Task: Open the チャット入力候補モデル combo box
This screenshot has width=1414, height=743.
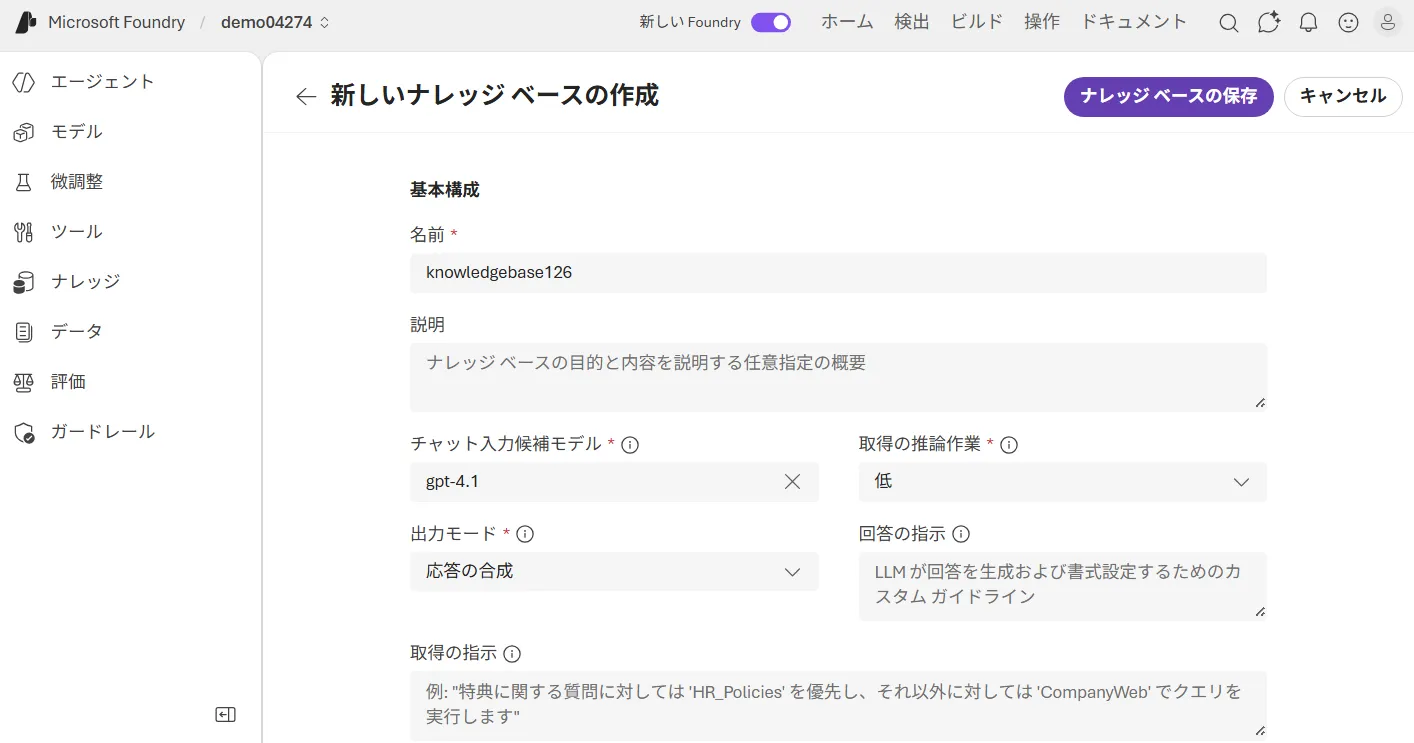Action: tap(614, 482)
